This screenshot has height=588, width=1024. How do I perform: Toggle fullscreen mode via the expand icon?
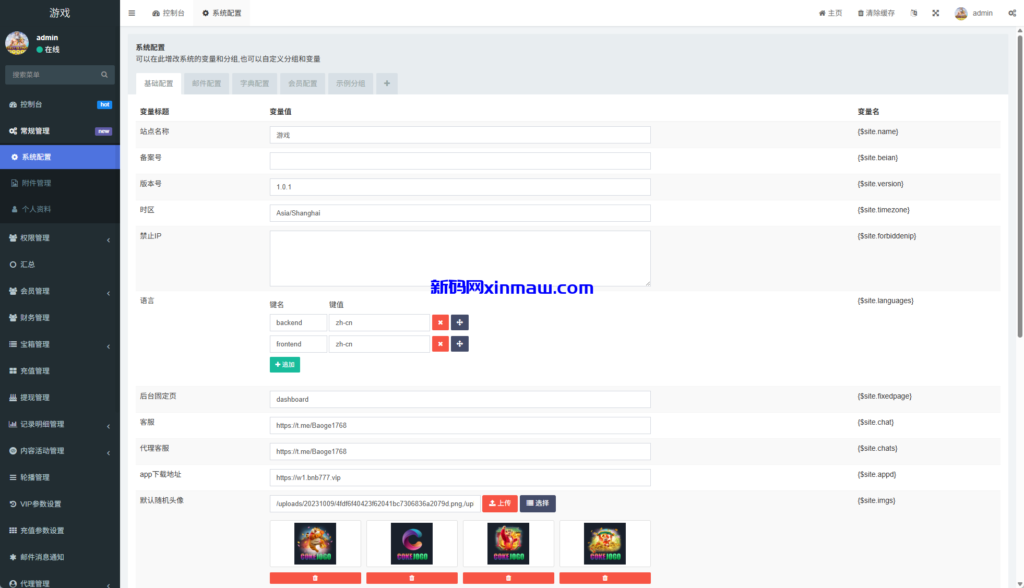click(936, 13)
